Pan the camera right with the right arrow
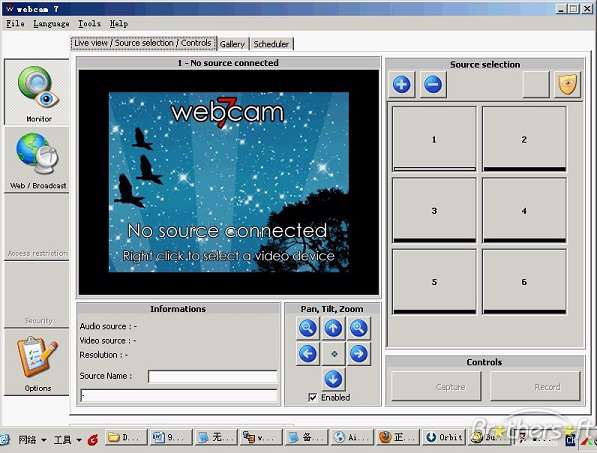The image size is (597, 453). pos(359,354)
